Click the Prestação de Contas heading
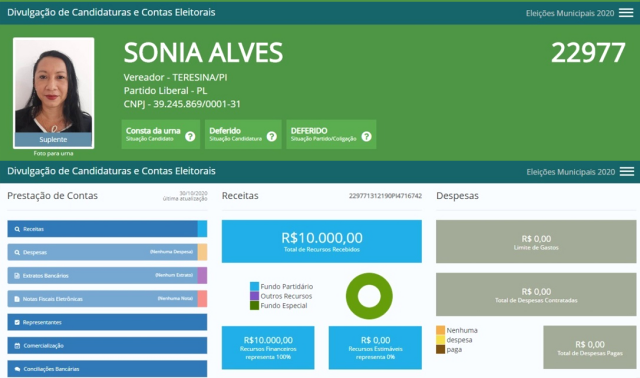The image size is (640, 378). point(53,196)
